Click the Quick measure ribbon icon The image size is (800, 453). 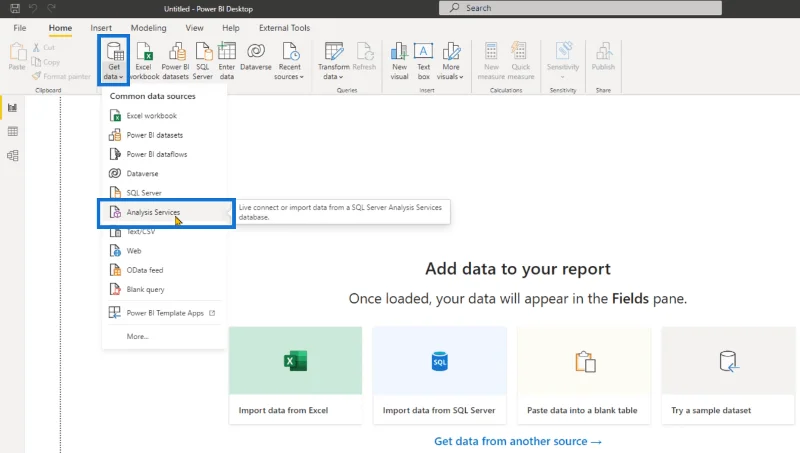[520, 61]
